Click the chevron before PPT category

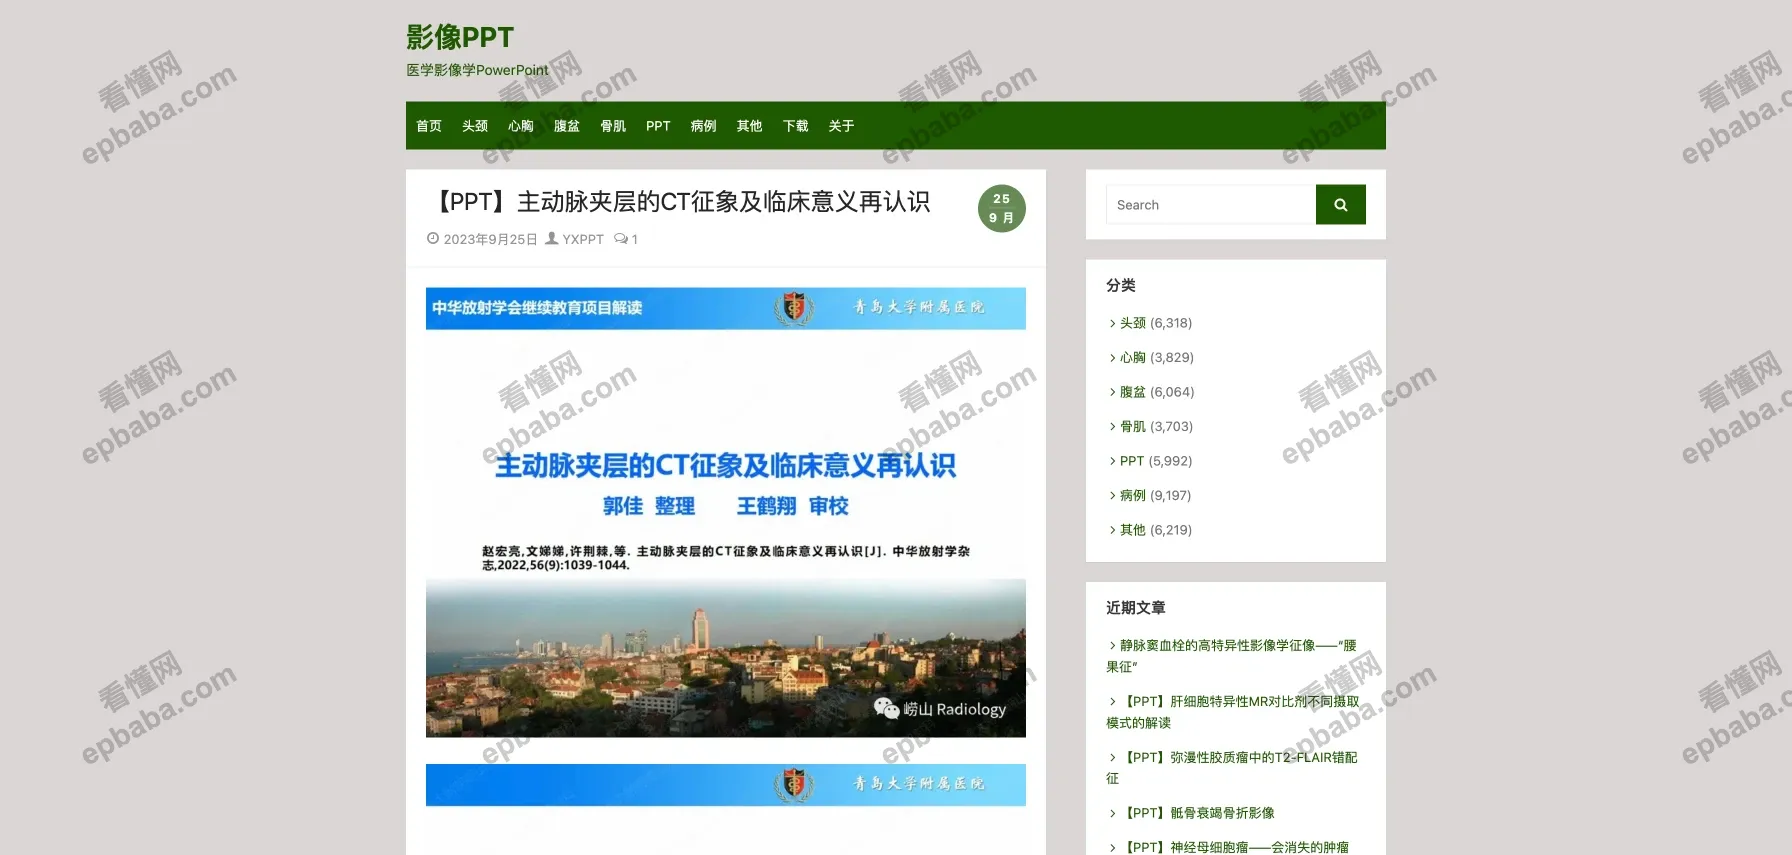pos(1112,461)
